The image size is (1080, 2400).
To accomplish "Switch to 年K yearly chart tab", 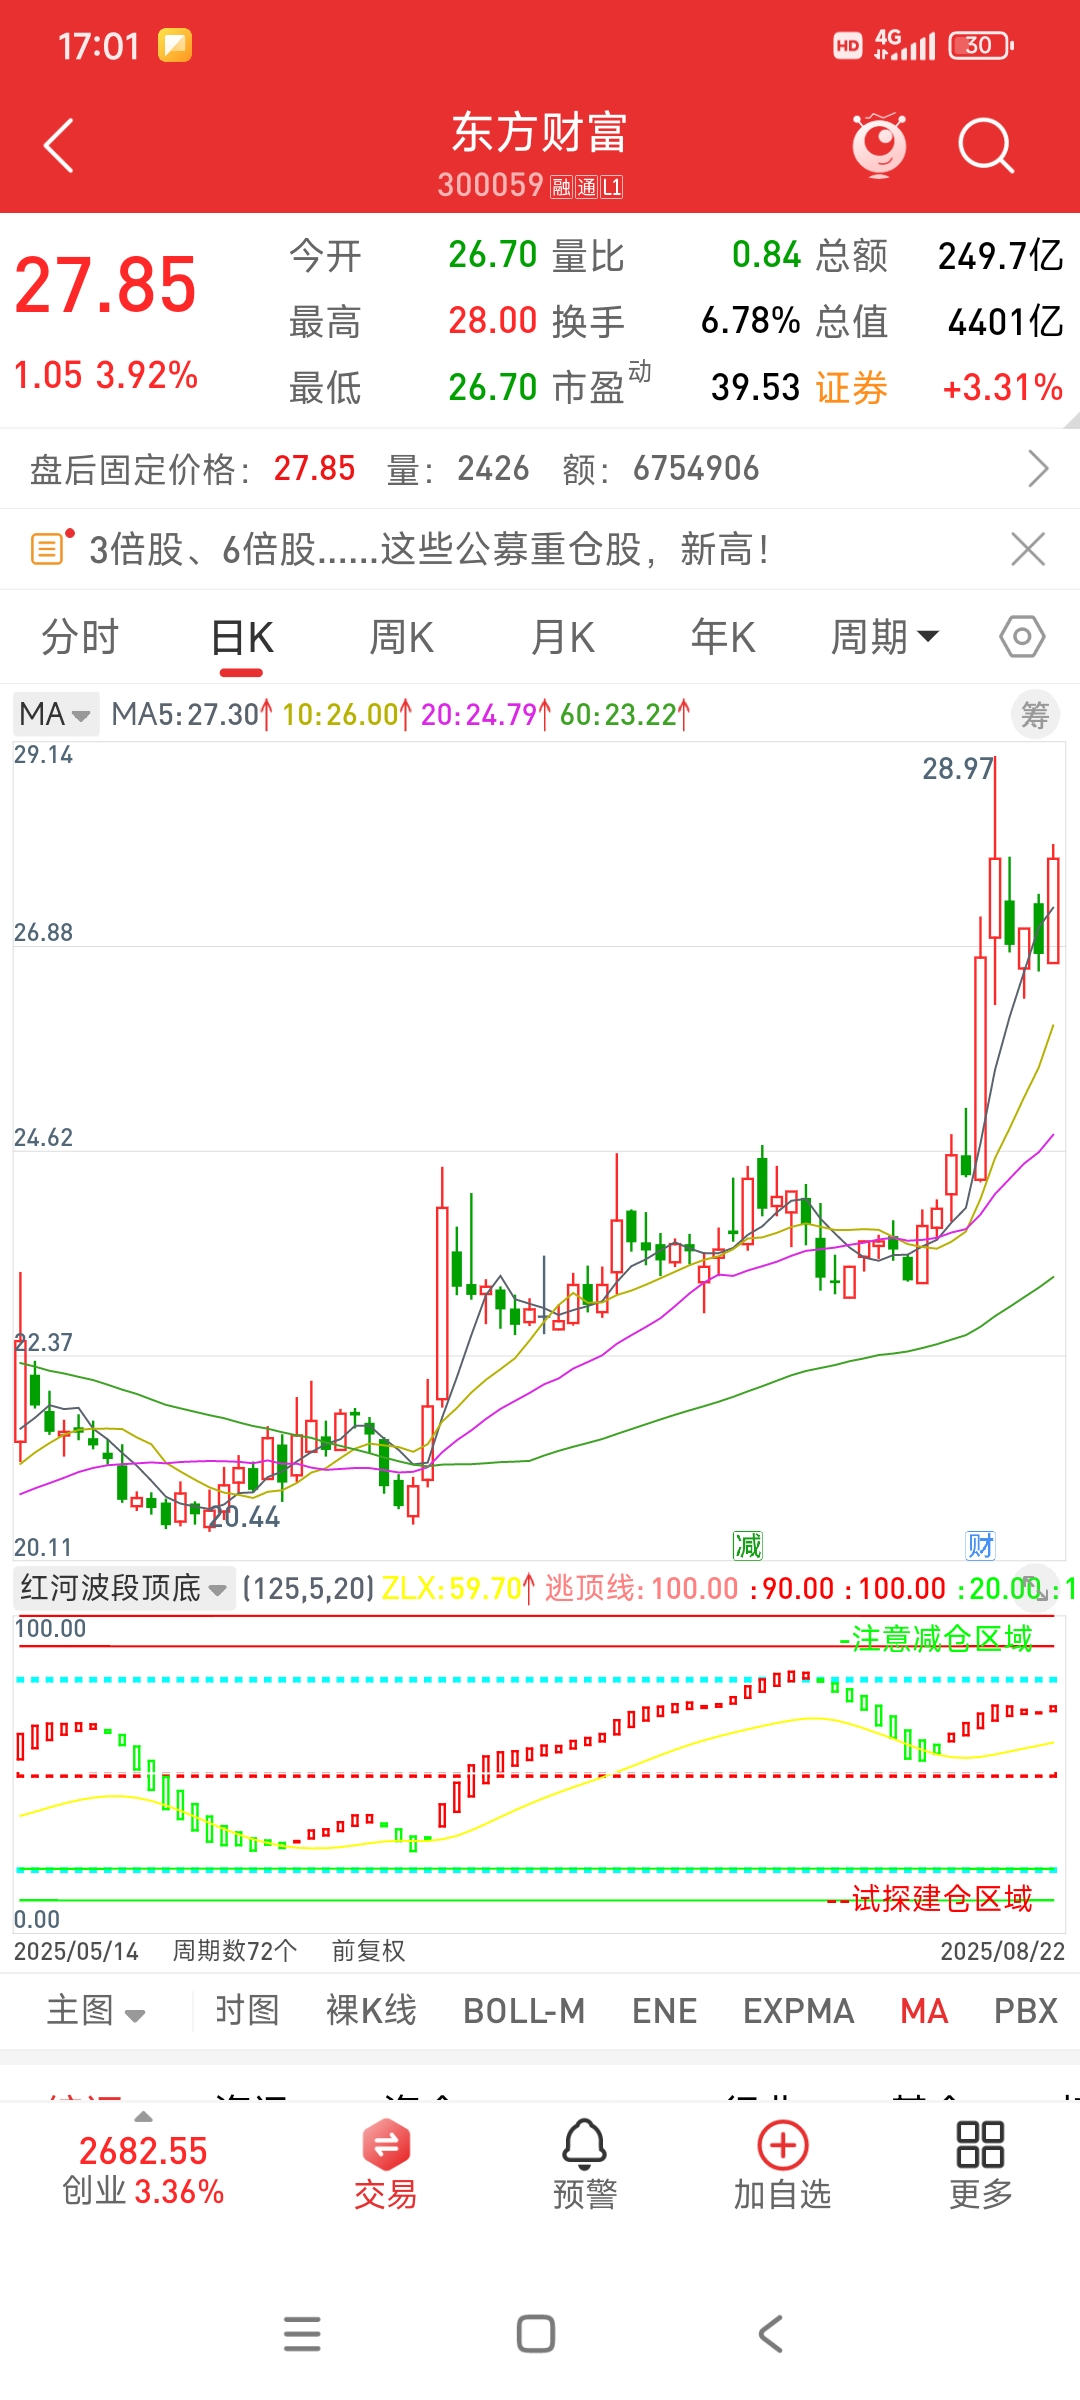I will click(x=723, y=637).
